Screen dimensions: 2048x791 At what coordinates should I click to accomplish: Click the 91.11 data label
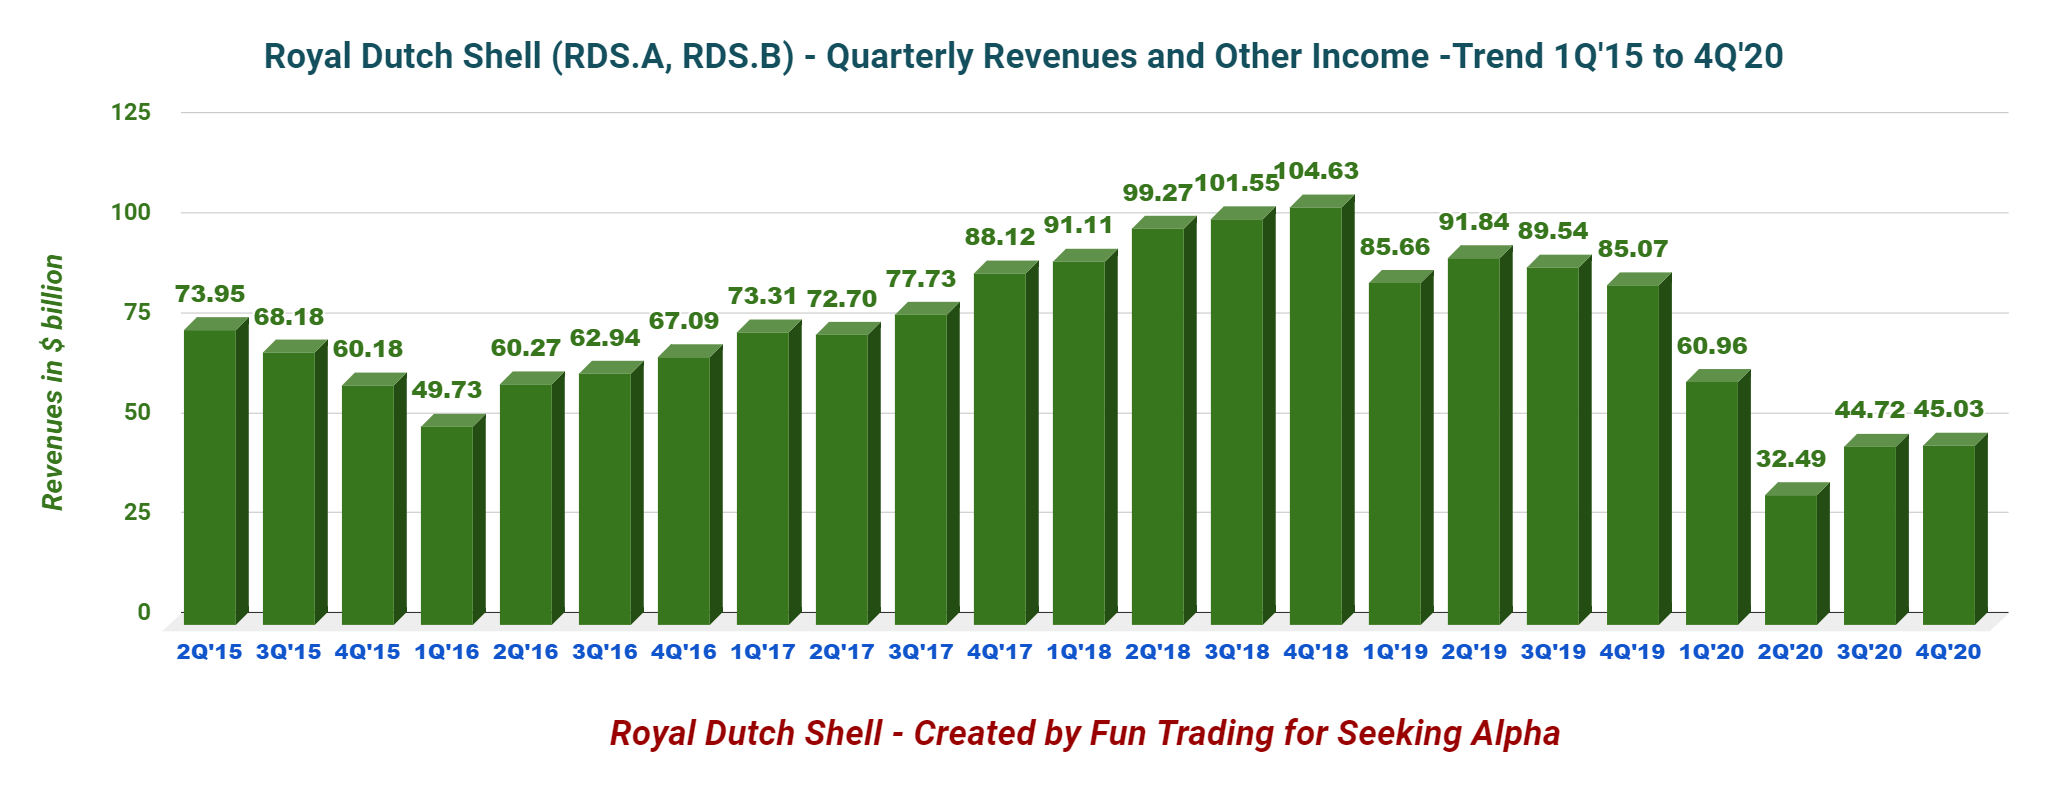coord(1079,225)
